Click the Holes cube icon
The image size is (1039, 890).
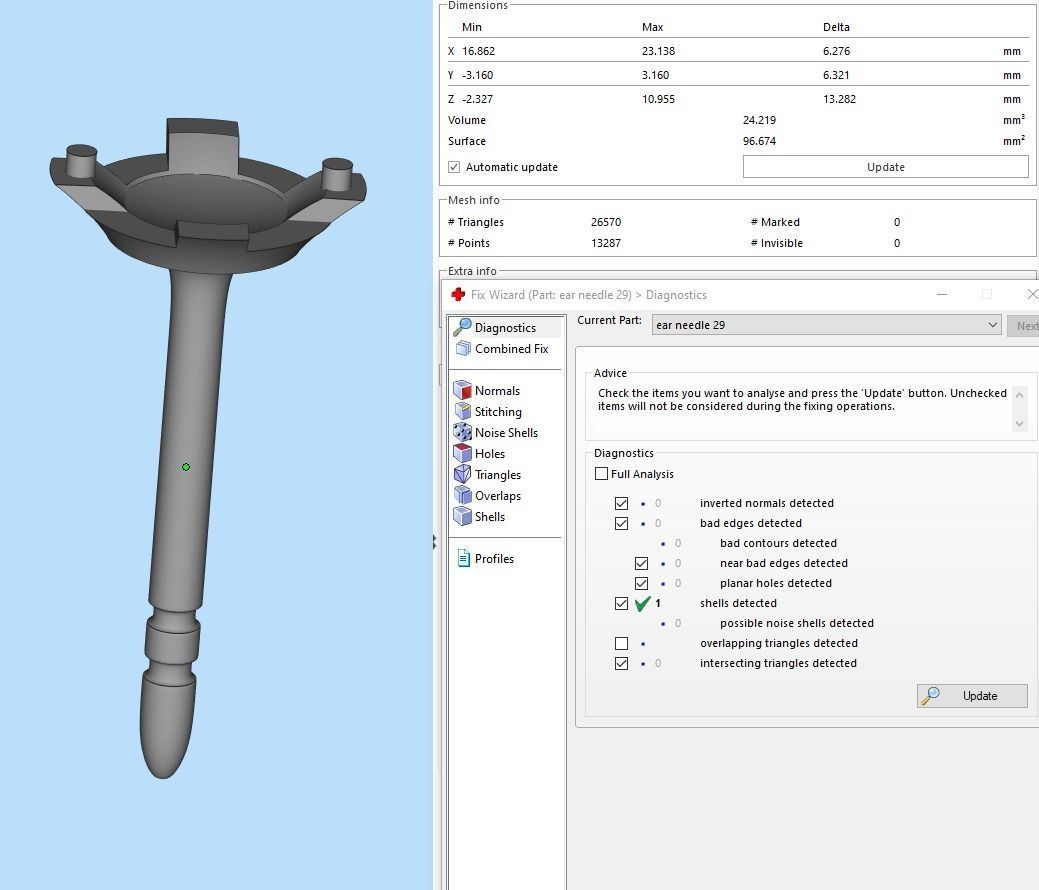coord(462,453)
